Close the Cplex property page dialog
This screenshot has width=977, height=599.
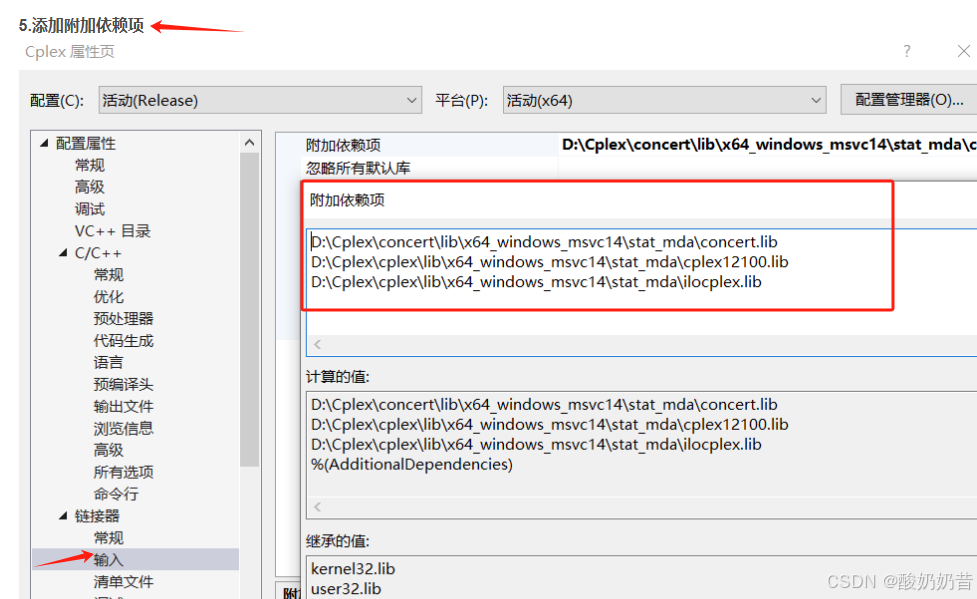coord(963,51)
